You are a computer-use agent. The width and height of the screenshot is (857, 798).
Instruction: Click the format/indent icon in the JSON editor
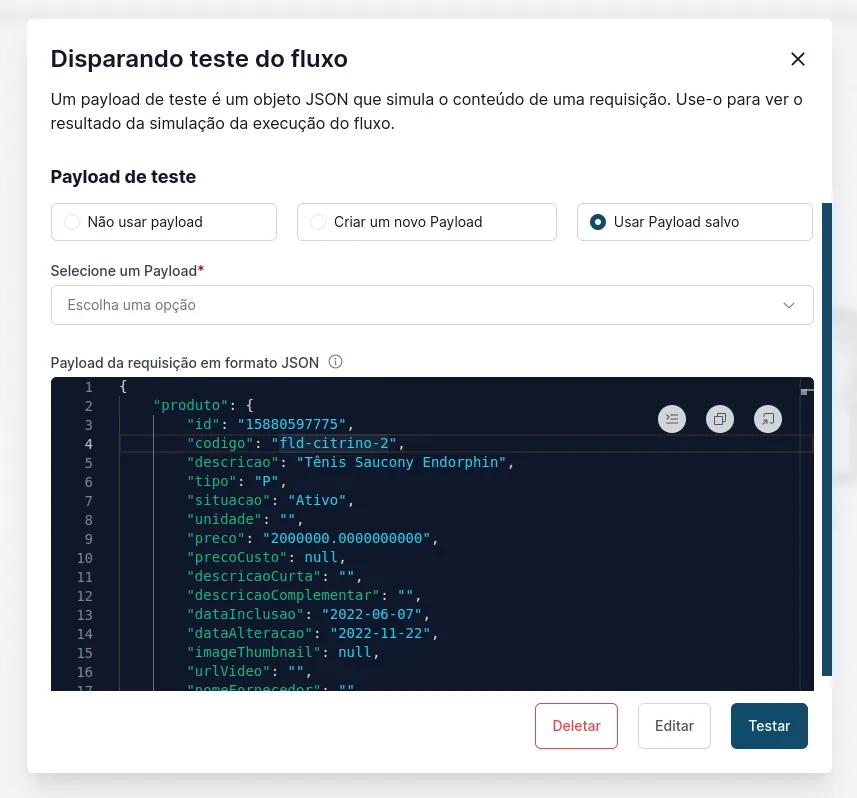[672, 419]
